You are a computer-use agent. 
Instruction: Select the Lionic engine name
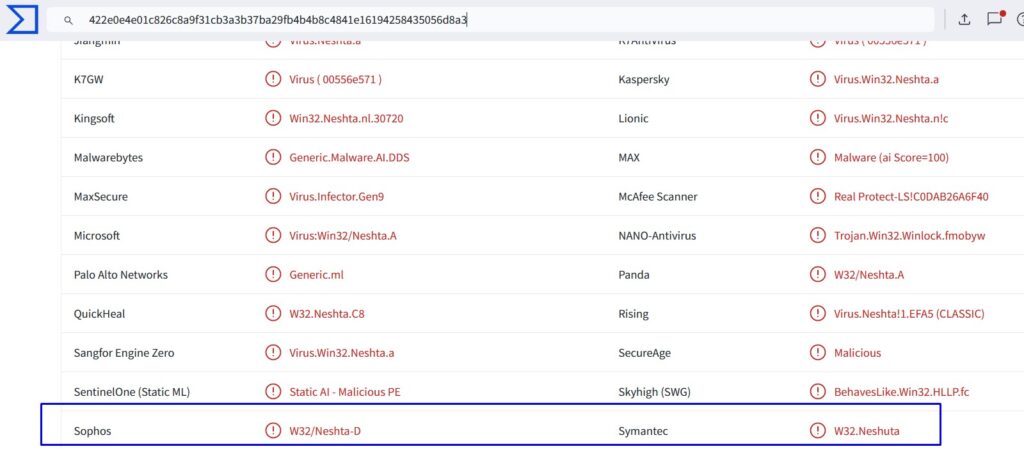tap(633, 119)
